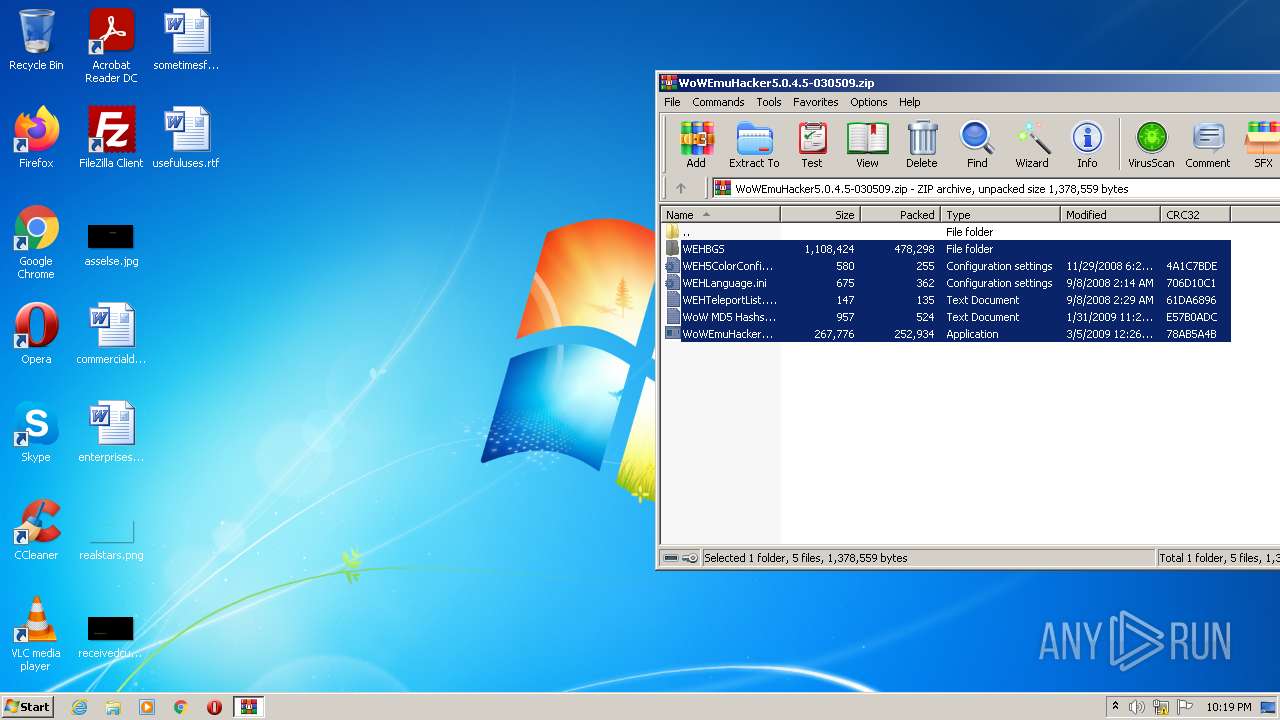Select the WoW MD5 Hashs file row
1280x720 pixels.
pos(947,317)
